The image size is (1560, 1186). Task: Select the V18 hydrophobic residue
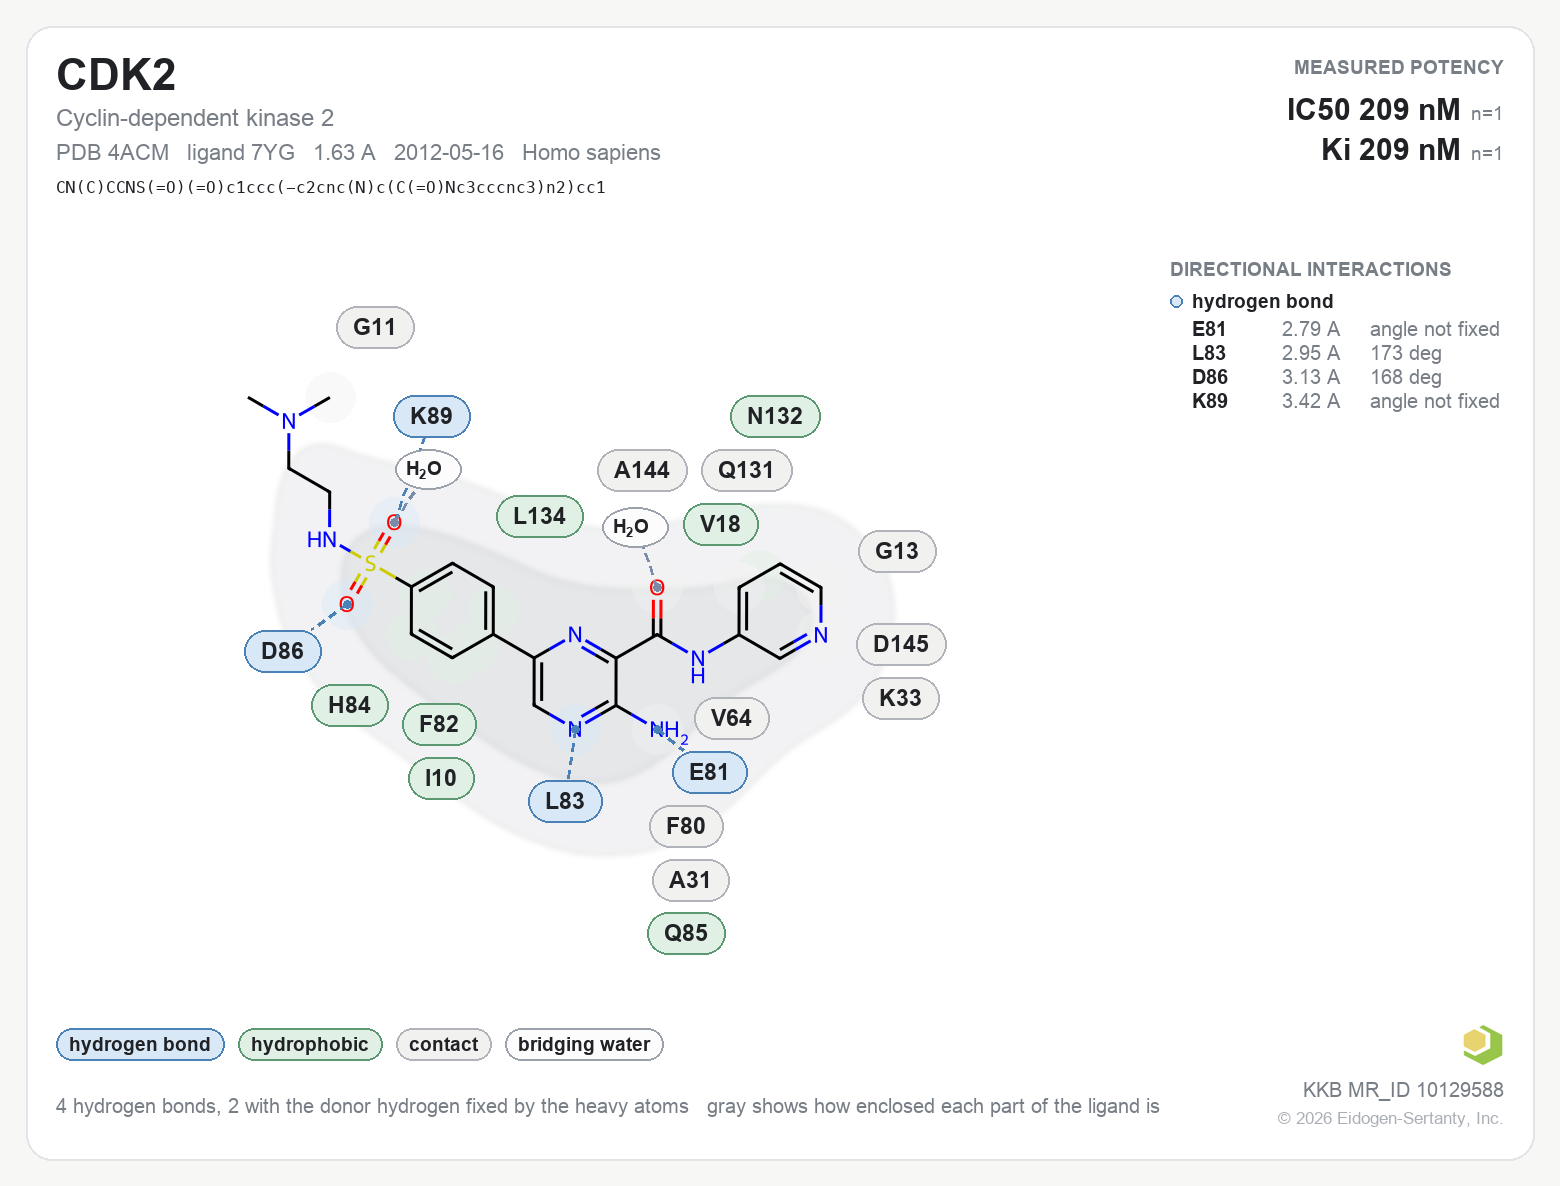[x=720, y=524]
